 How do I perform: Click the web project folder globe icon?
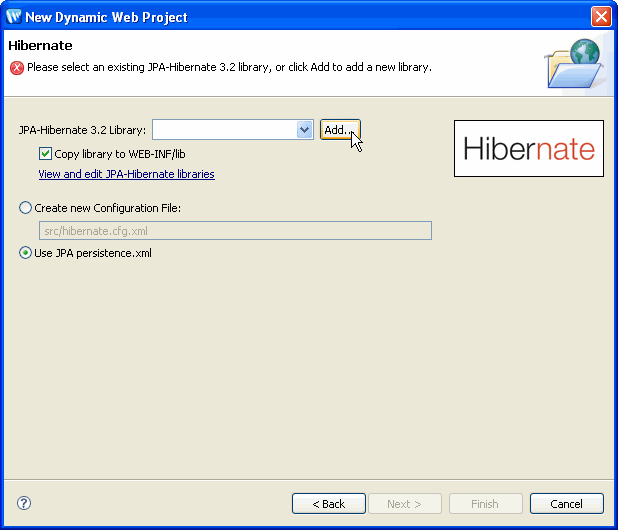575,63
